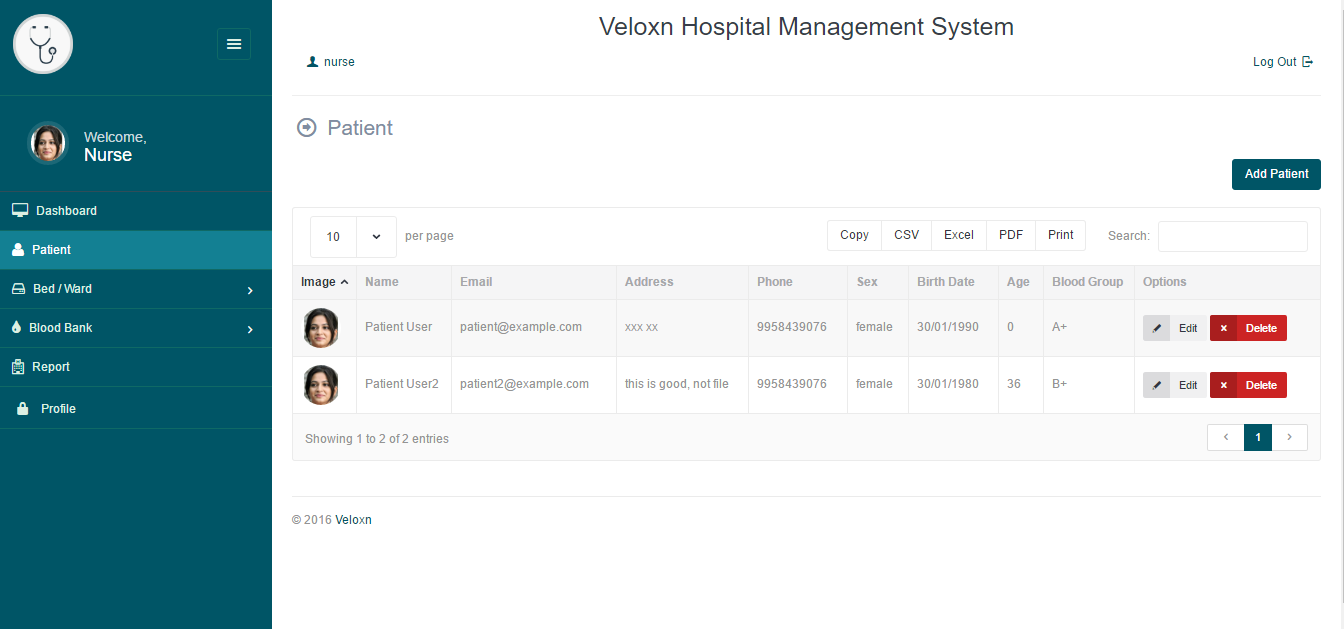Click the pencil icon for Patient User

click(1156, 328)
